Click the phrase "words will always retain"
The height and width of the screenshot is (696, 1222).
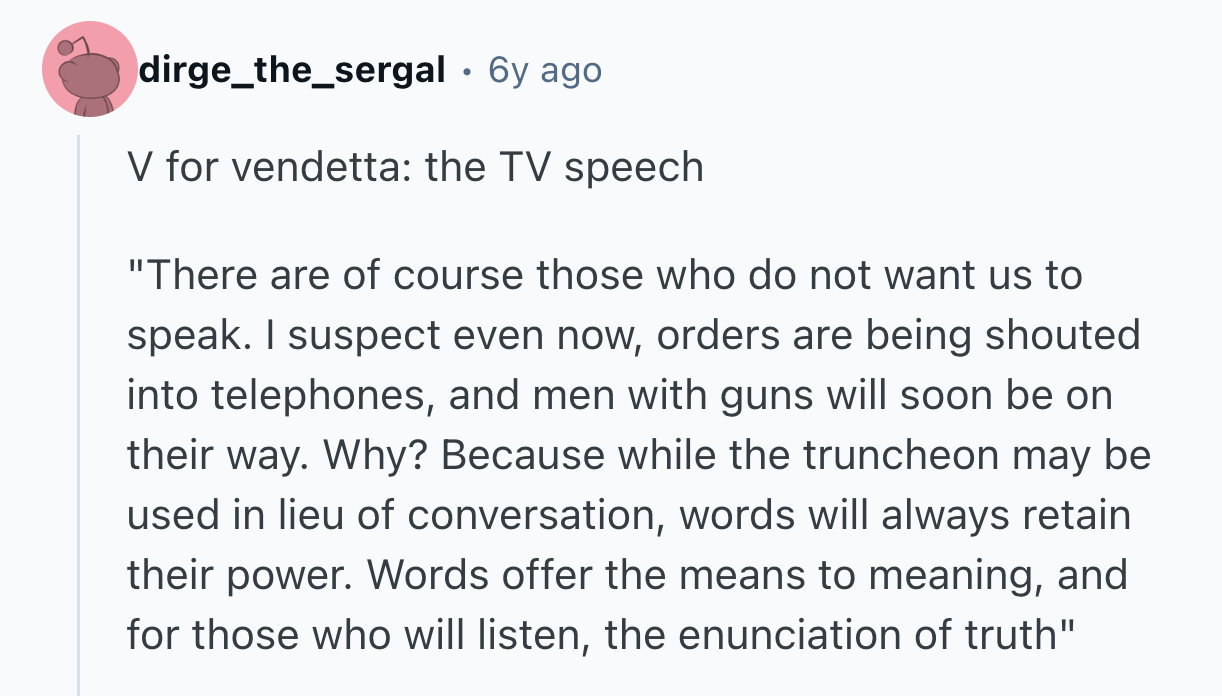pyautogui.click(x=905, y=515)
